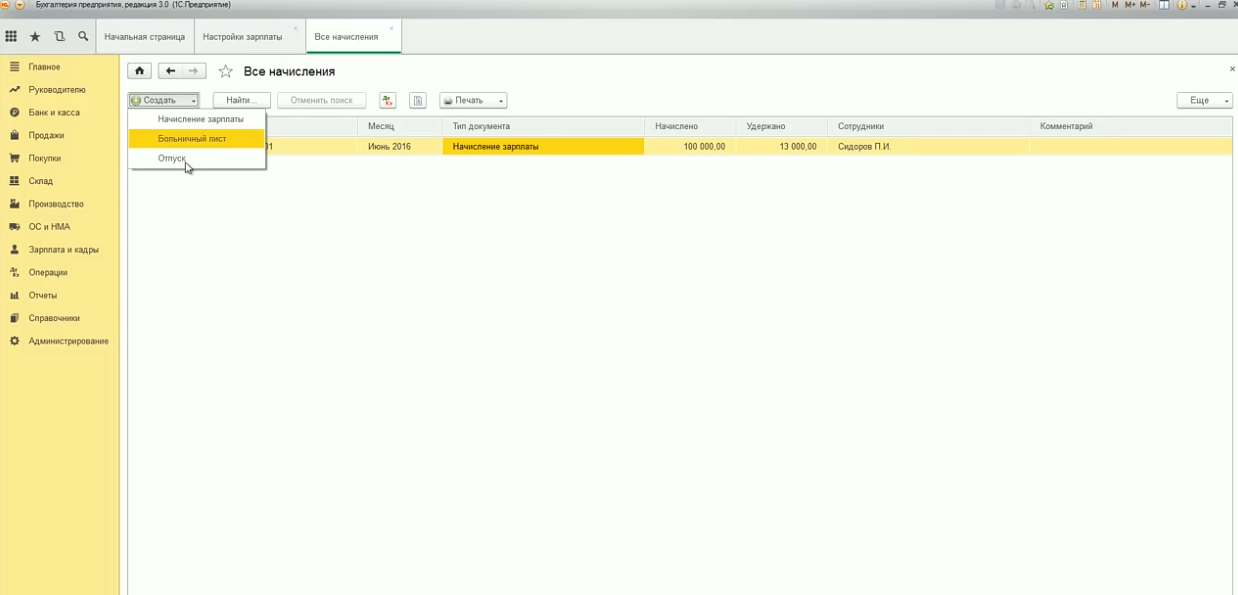1238x595 pixels.
Task: Click the M+ memory add button
Action: click(x=1130, y=5)
